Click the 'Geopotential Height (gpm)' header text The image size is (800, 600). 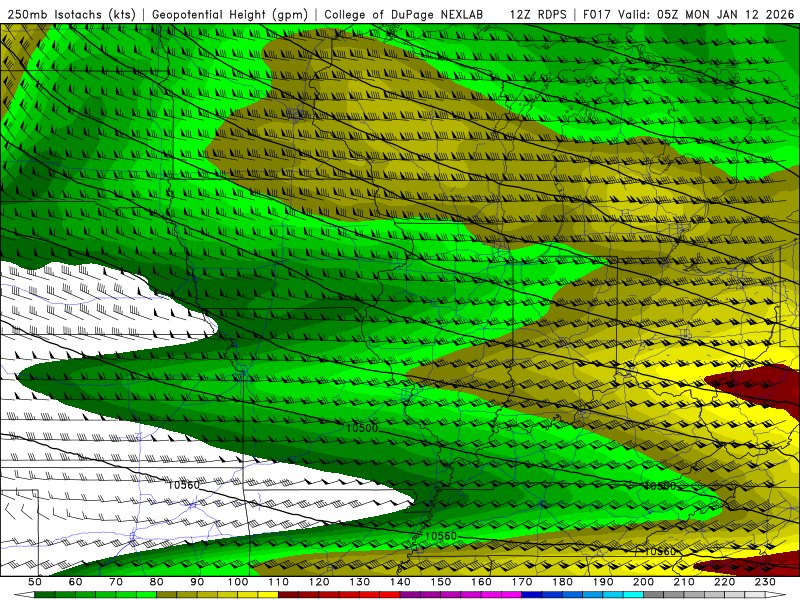pyautogui.click(x=230, y=14)
